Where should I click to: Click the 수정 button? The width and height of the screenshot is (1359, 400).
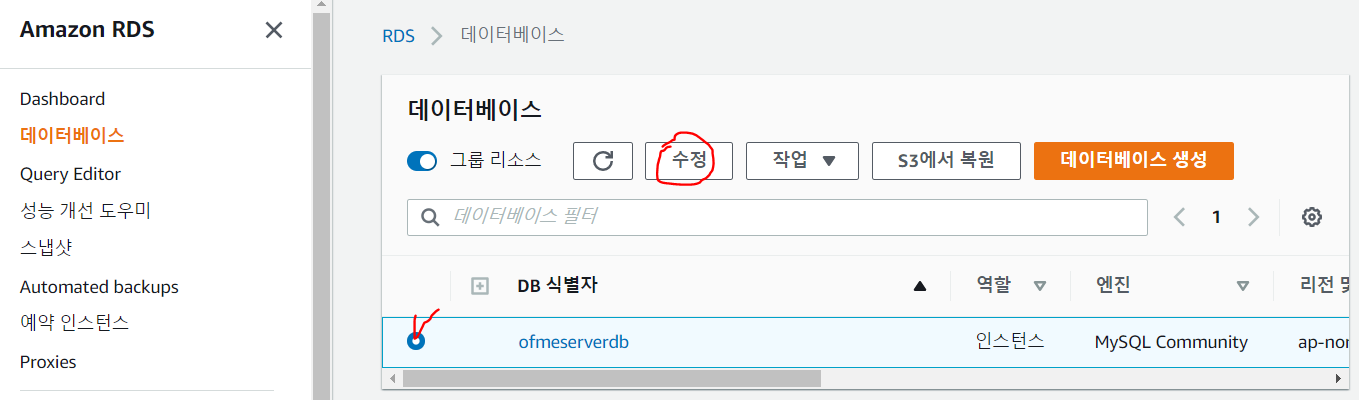pyautogui.click(x=689, y=161)
